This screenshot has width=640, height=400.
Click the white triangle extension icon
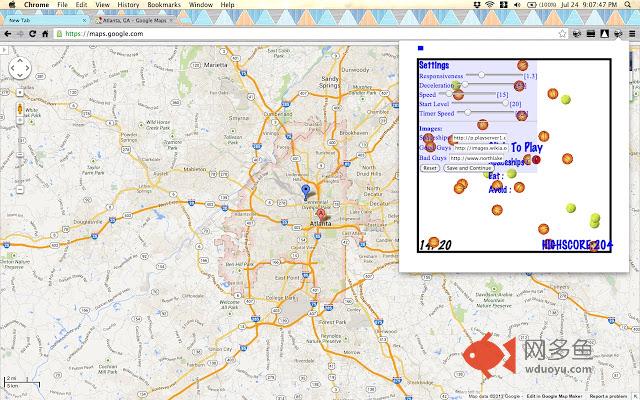604,34
